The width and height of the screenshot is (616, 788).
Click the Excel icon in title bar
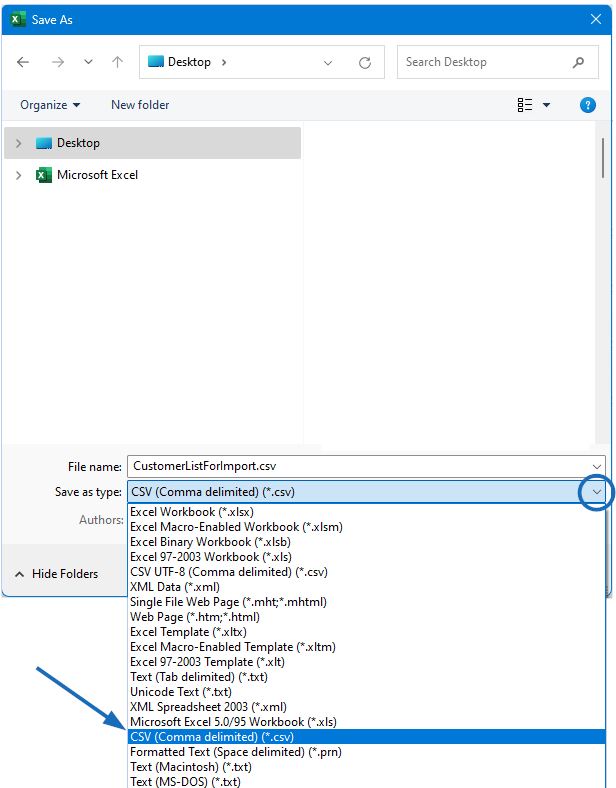(x=18, y=19)
